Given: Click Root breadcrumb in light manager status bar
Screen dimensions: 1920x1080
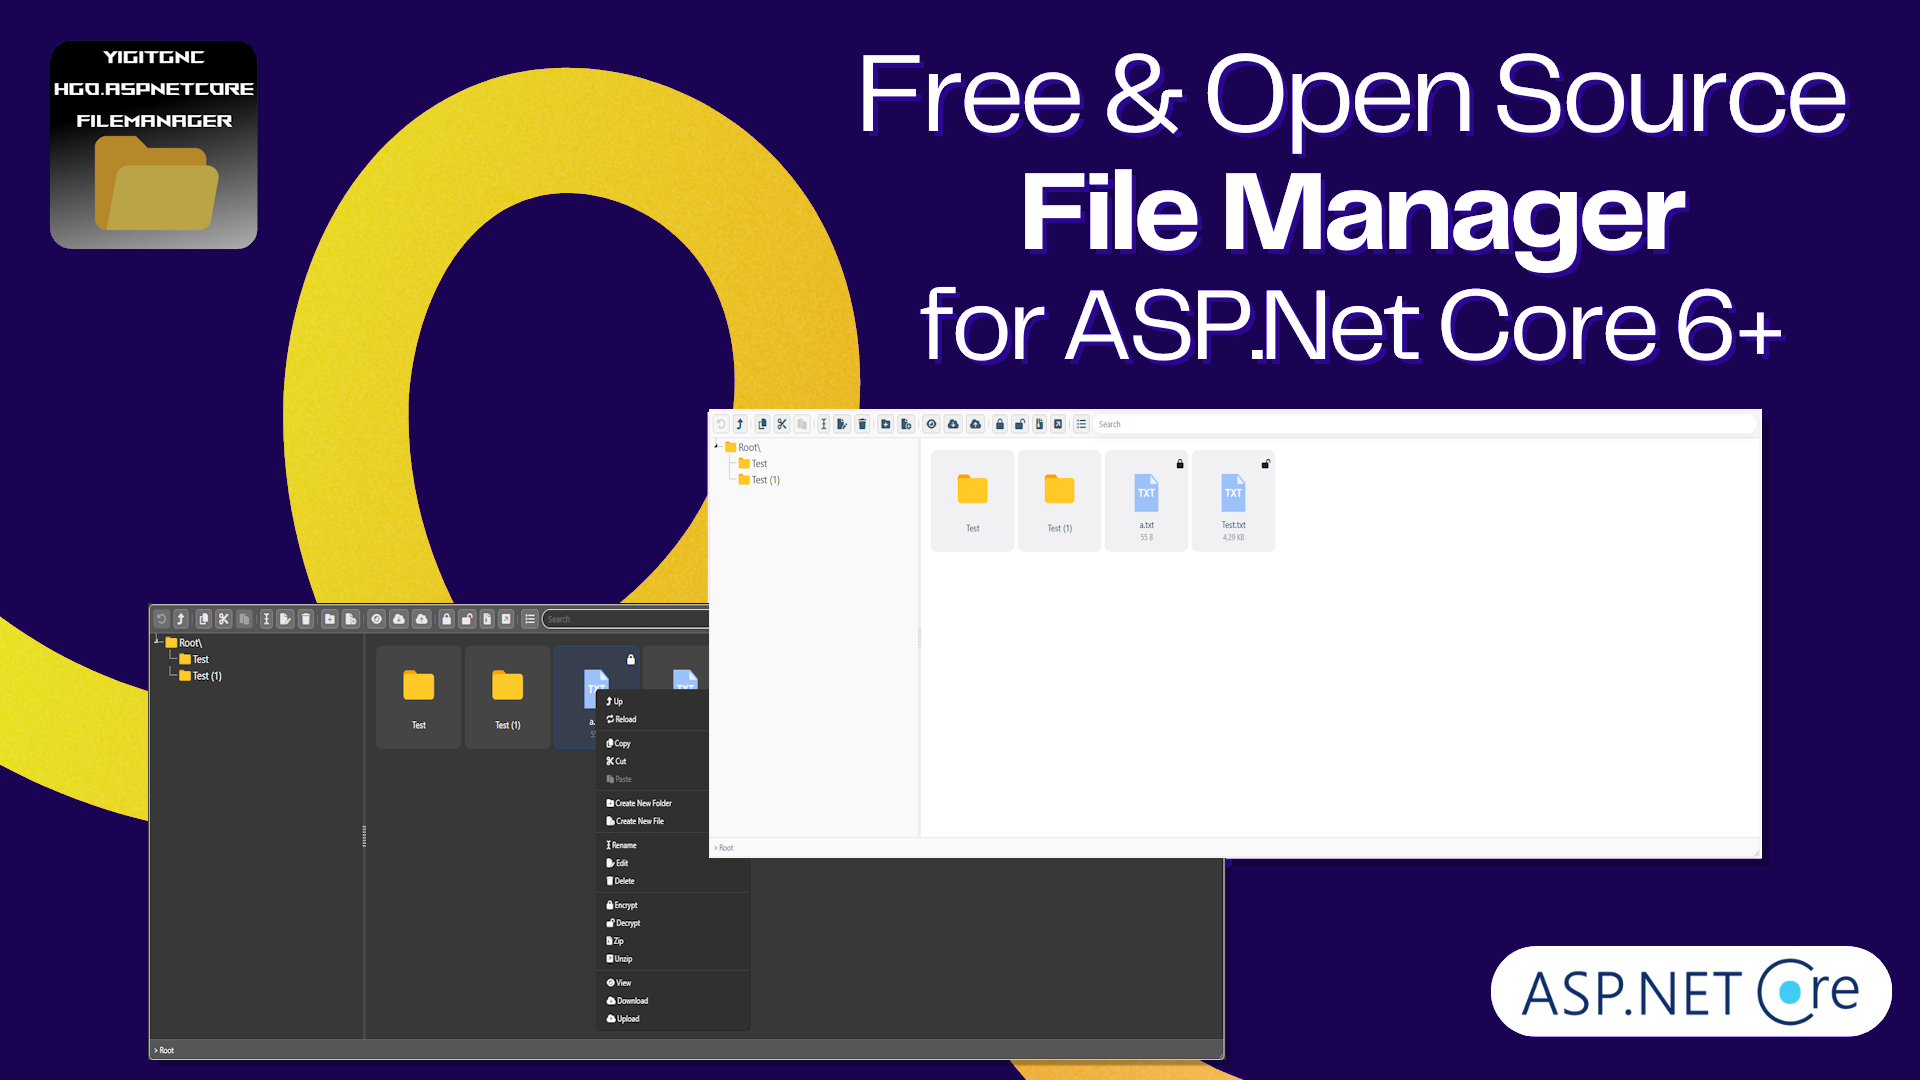Looking at the screenshot, I should coord(726,848).
